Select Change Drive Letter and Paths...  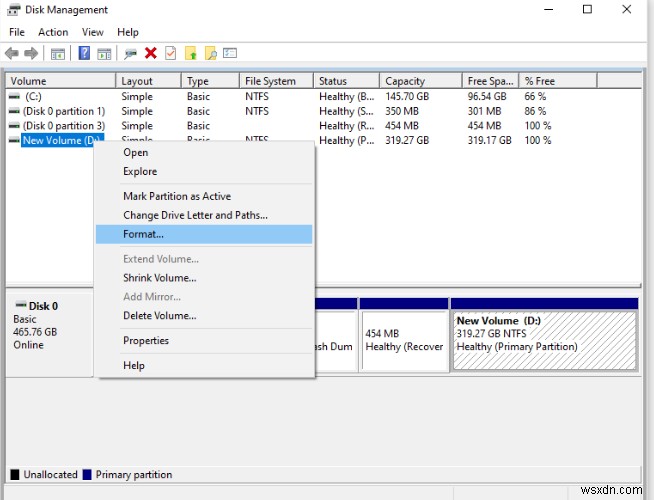[x=204, y=215]
